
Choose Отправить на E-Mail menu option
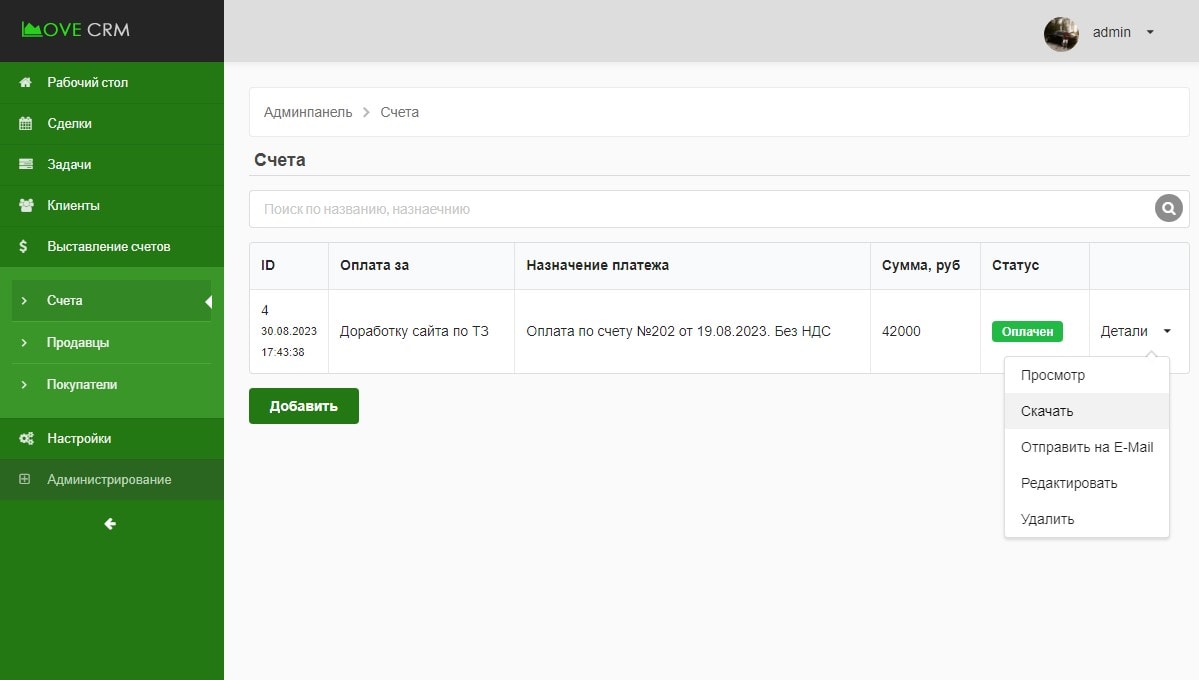point(1086,447)
